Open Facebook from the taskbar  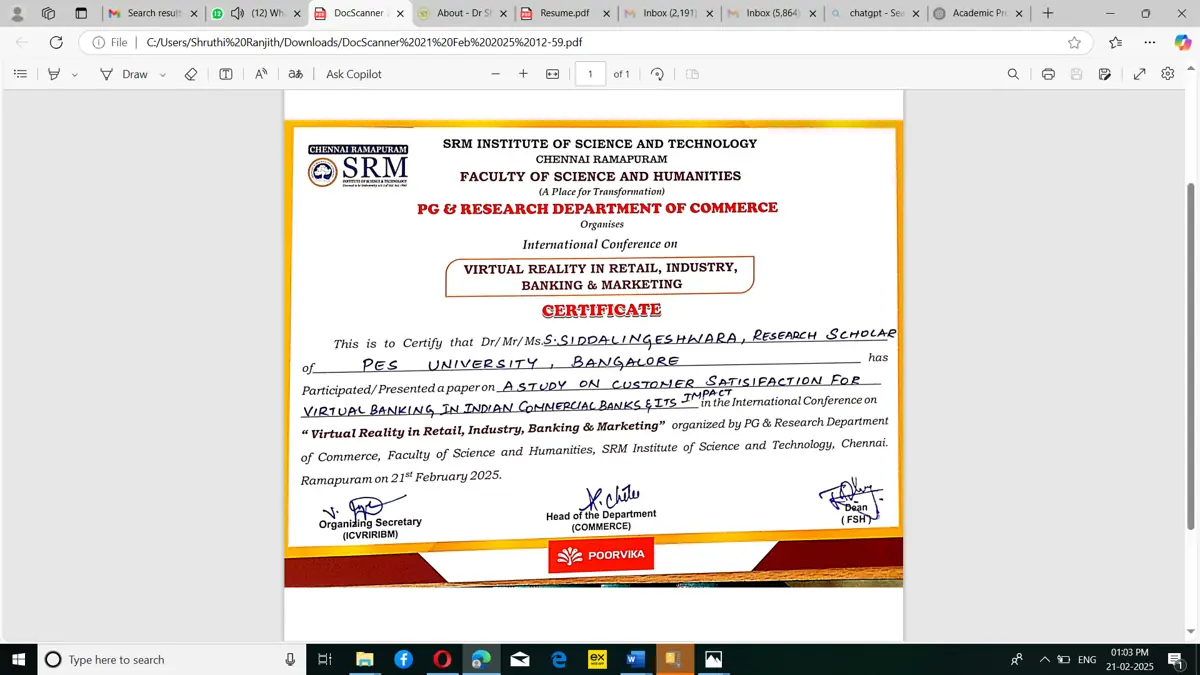coord(403,659)
